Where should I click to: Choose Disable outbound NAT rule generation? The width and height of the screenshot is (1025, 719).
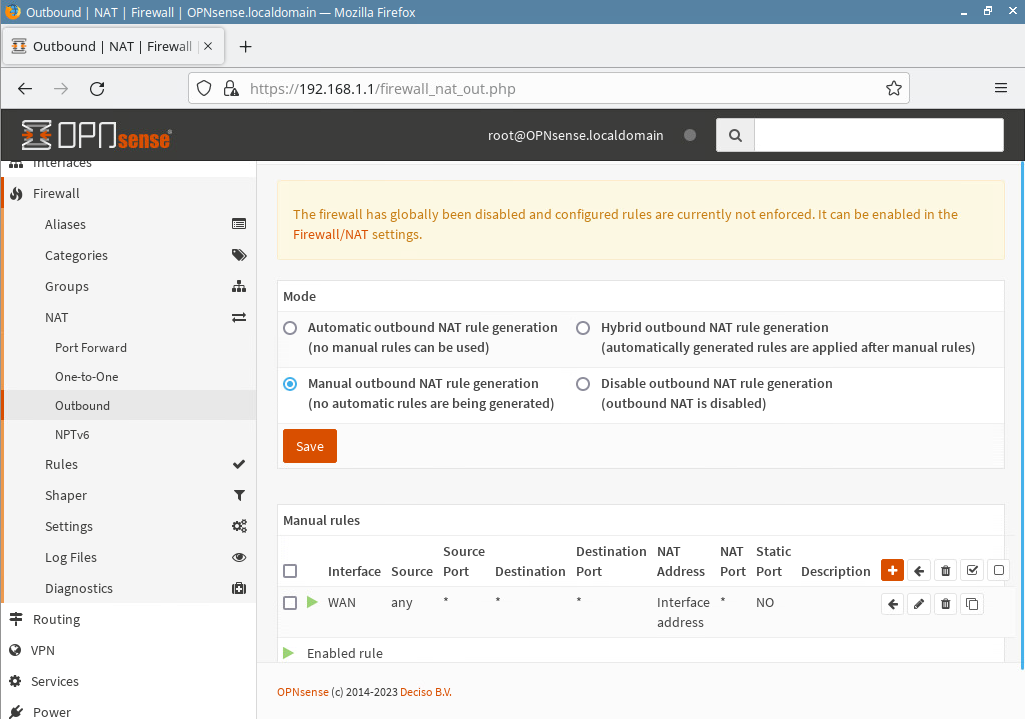(583, 383)
